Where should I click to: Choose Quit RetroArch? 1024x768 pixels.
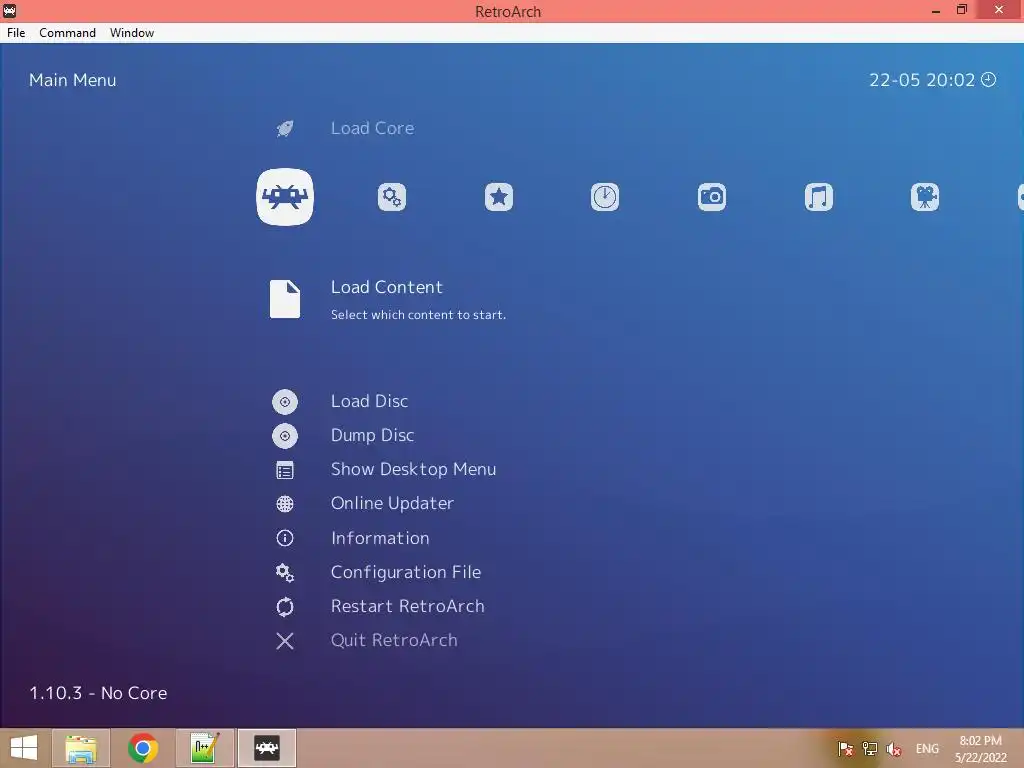click(x=394, y=640)
